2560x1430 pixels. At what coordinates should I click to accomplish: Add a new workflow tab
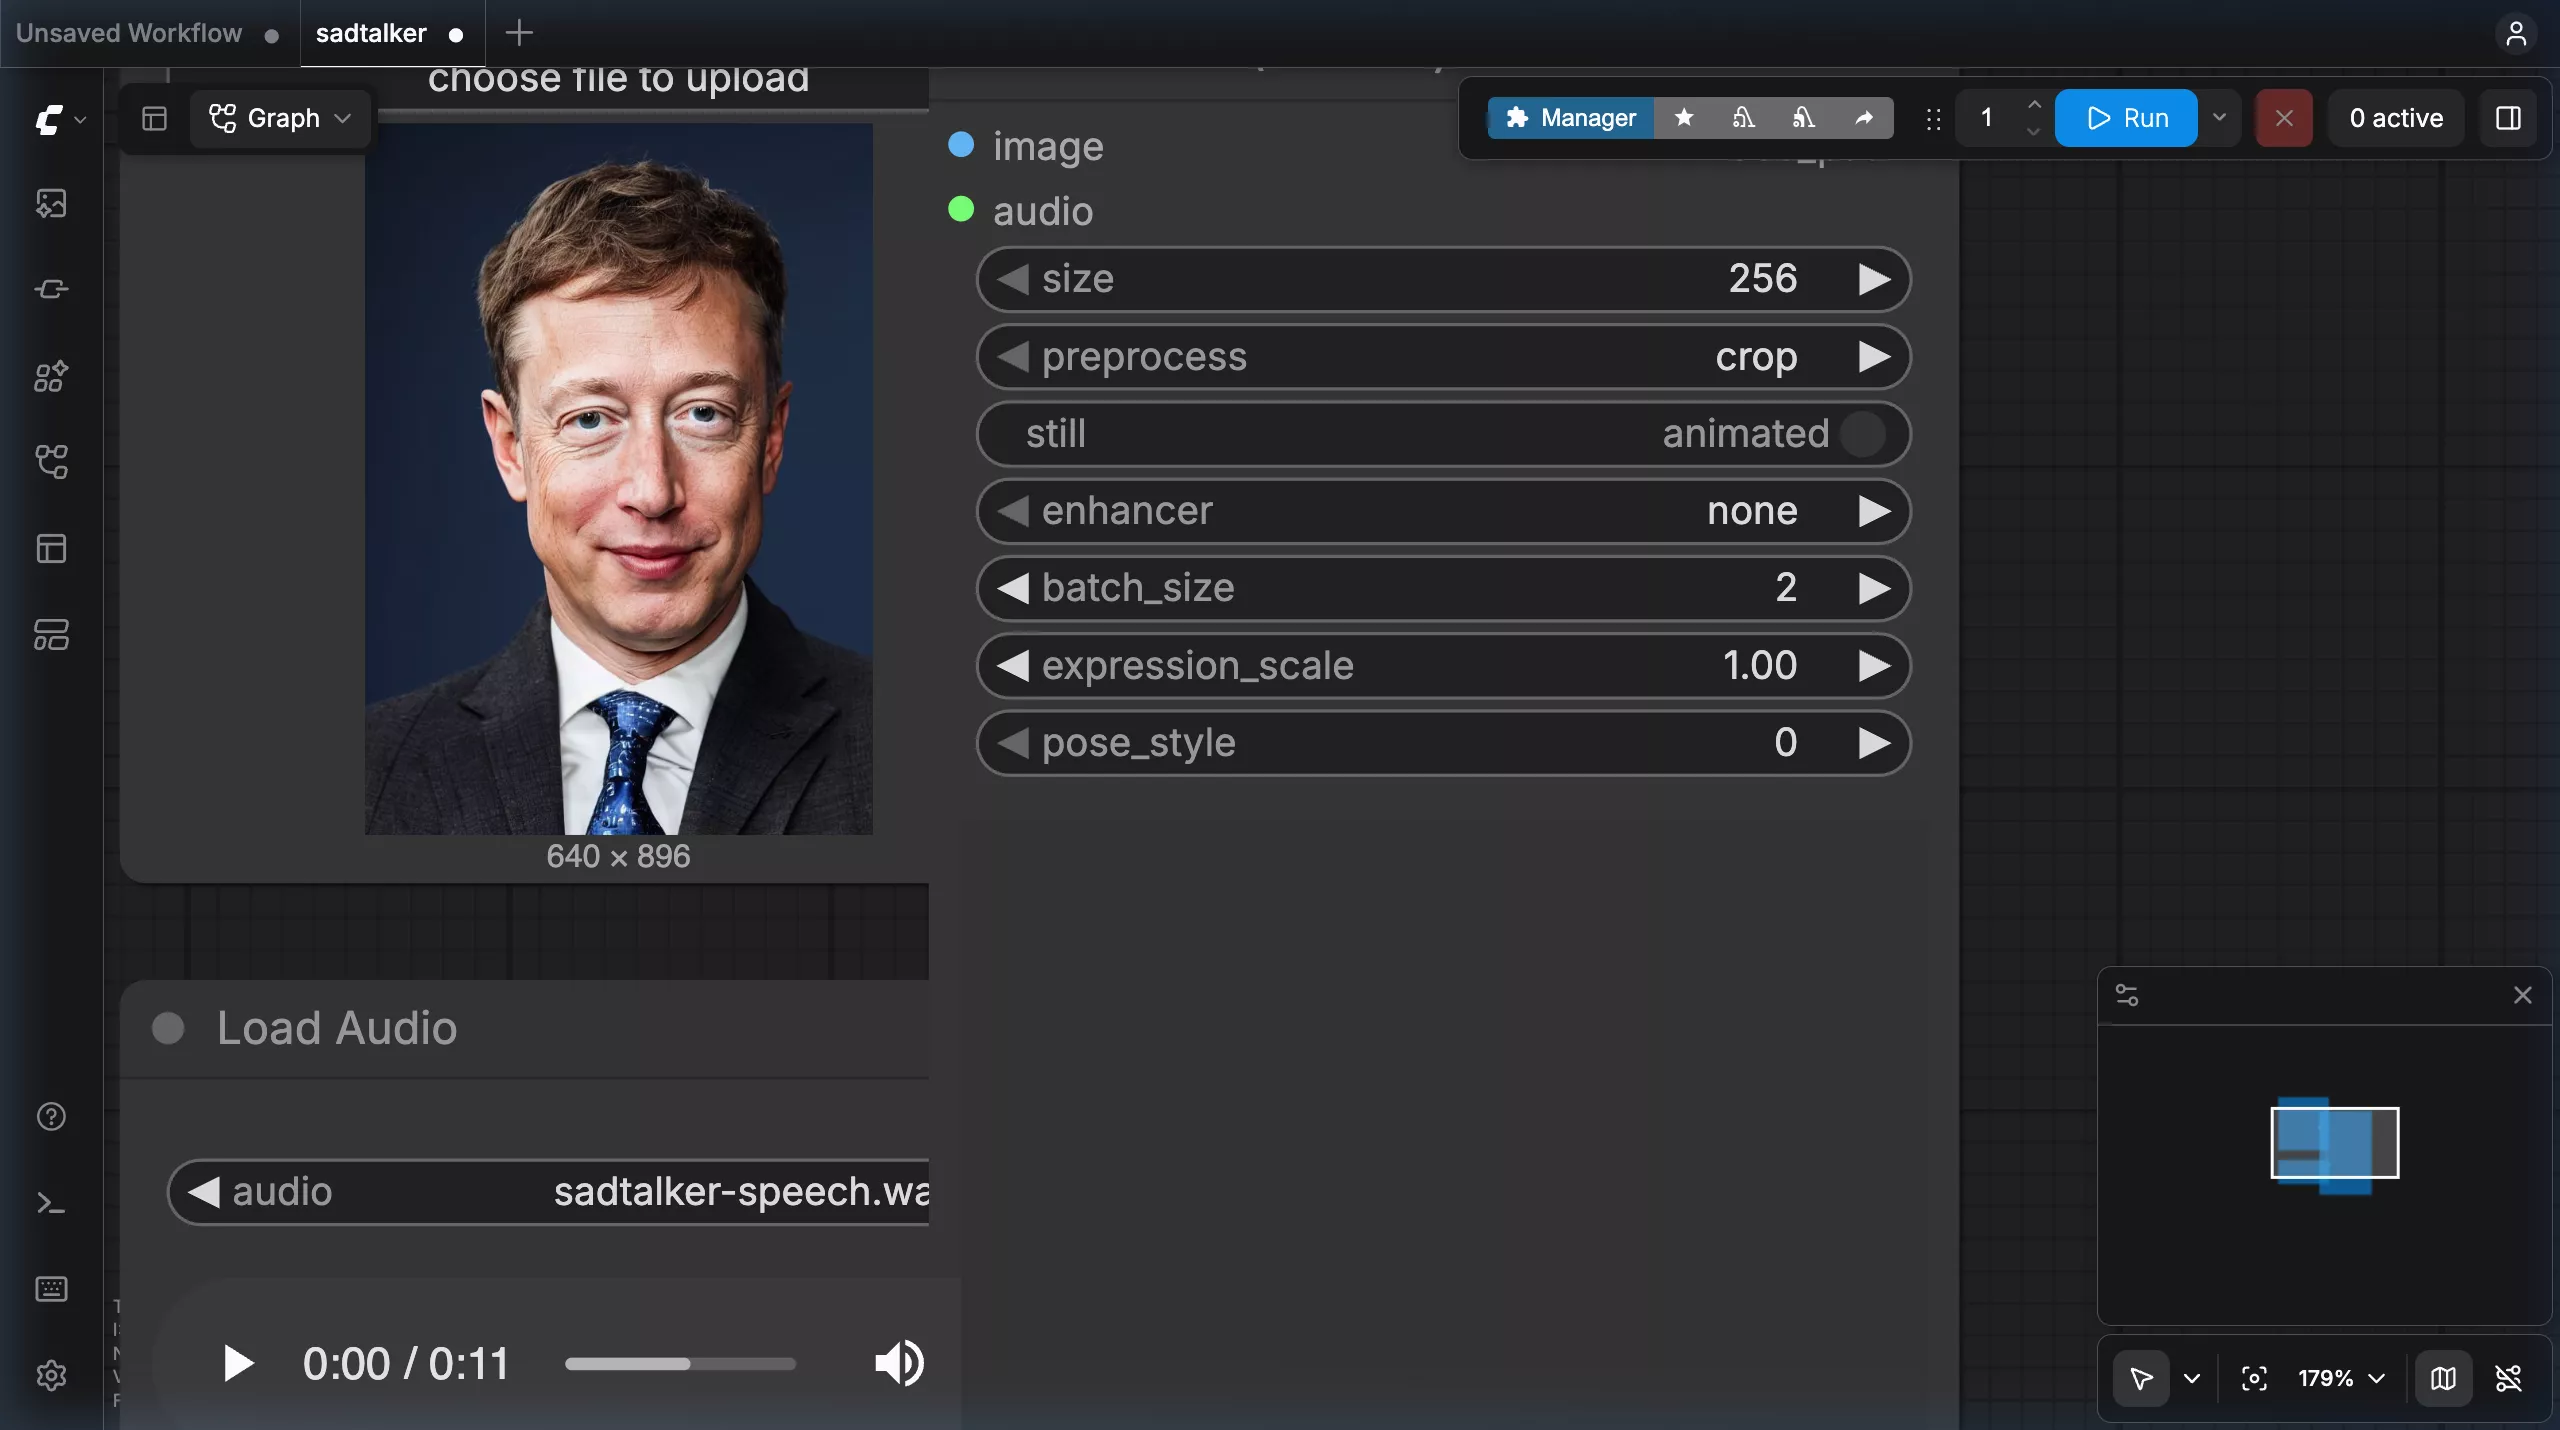519,33
